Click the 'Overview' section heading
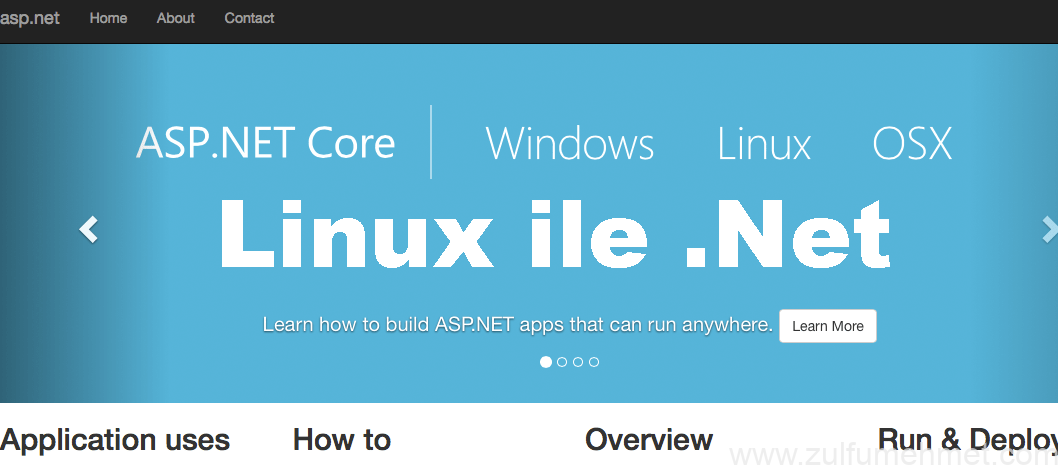Screen dimensions: 1058x465 coord(649,440)
